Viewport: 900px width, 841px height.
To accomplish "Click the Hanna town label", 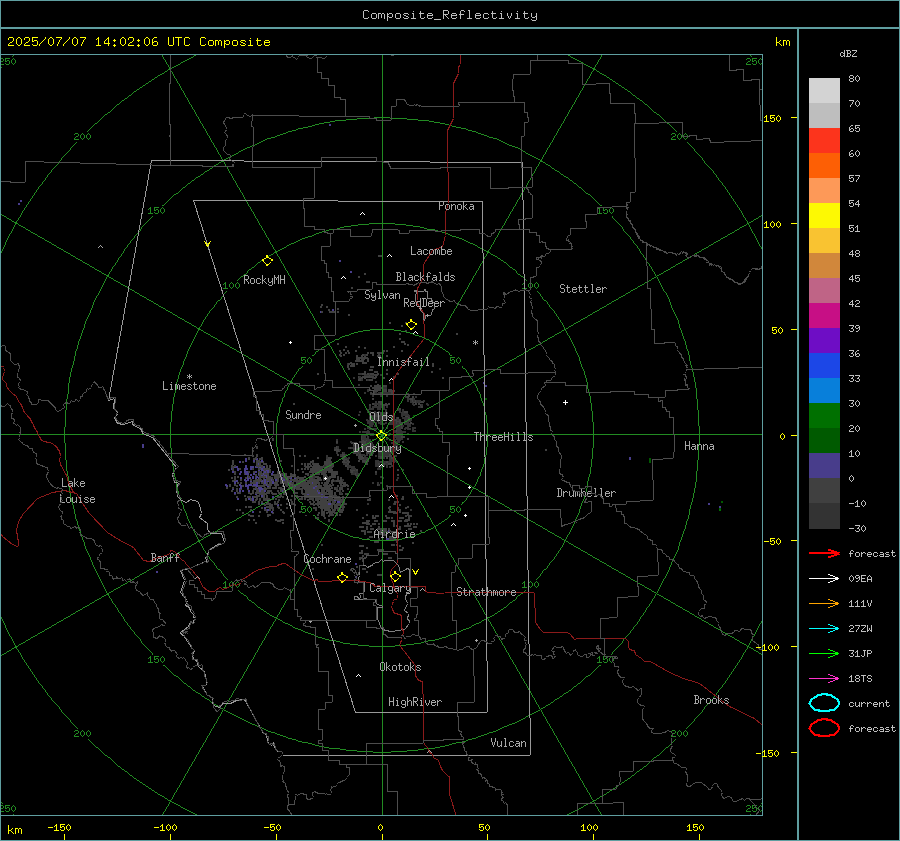I will pos(699,446).
